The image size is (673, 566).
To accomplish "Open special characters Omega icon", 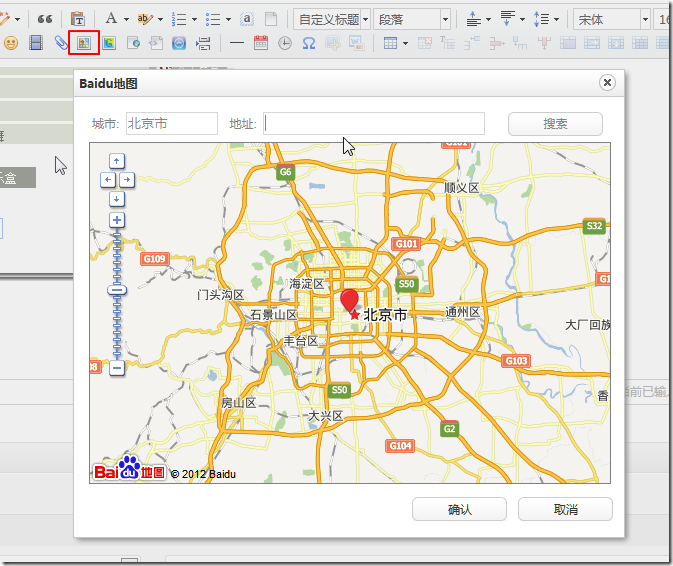I will pos(309,43).
